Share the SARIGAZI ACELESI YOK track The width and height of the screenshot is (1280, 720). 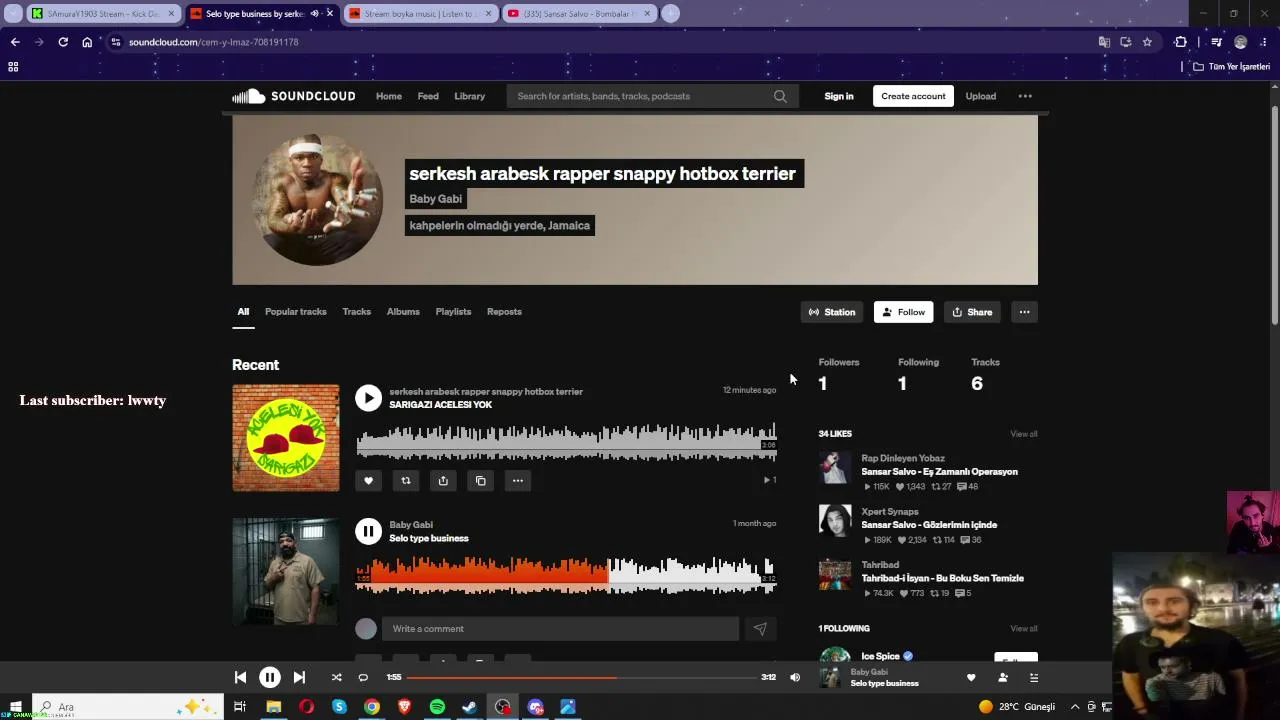[x=443, y=481]
